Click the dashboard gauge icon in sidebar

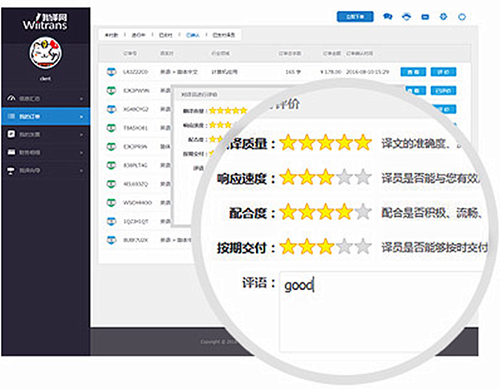click(x=11, y=98)
